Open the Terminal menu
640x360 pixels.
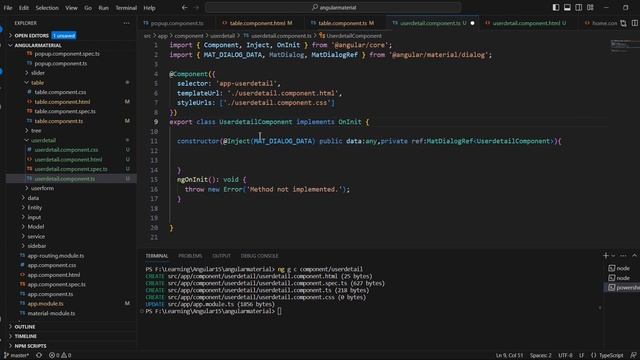(126, 7)
